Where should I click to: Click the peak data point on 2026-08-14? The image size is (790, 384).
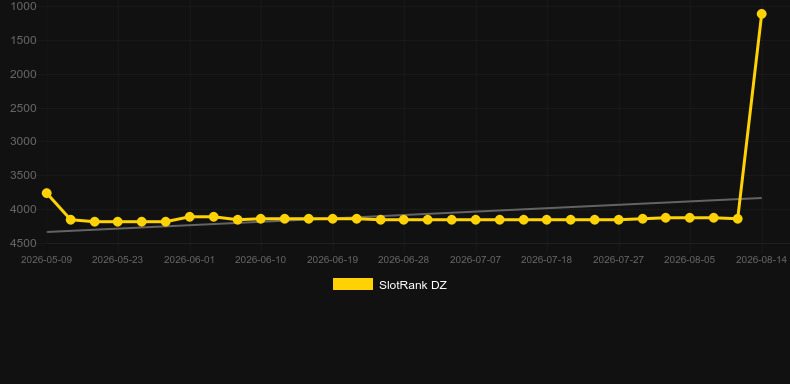(x=761, y=14)
